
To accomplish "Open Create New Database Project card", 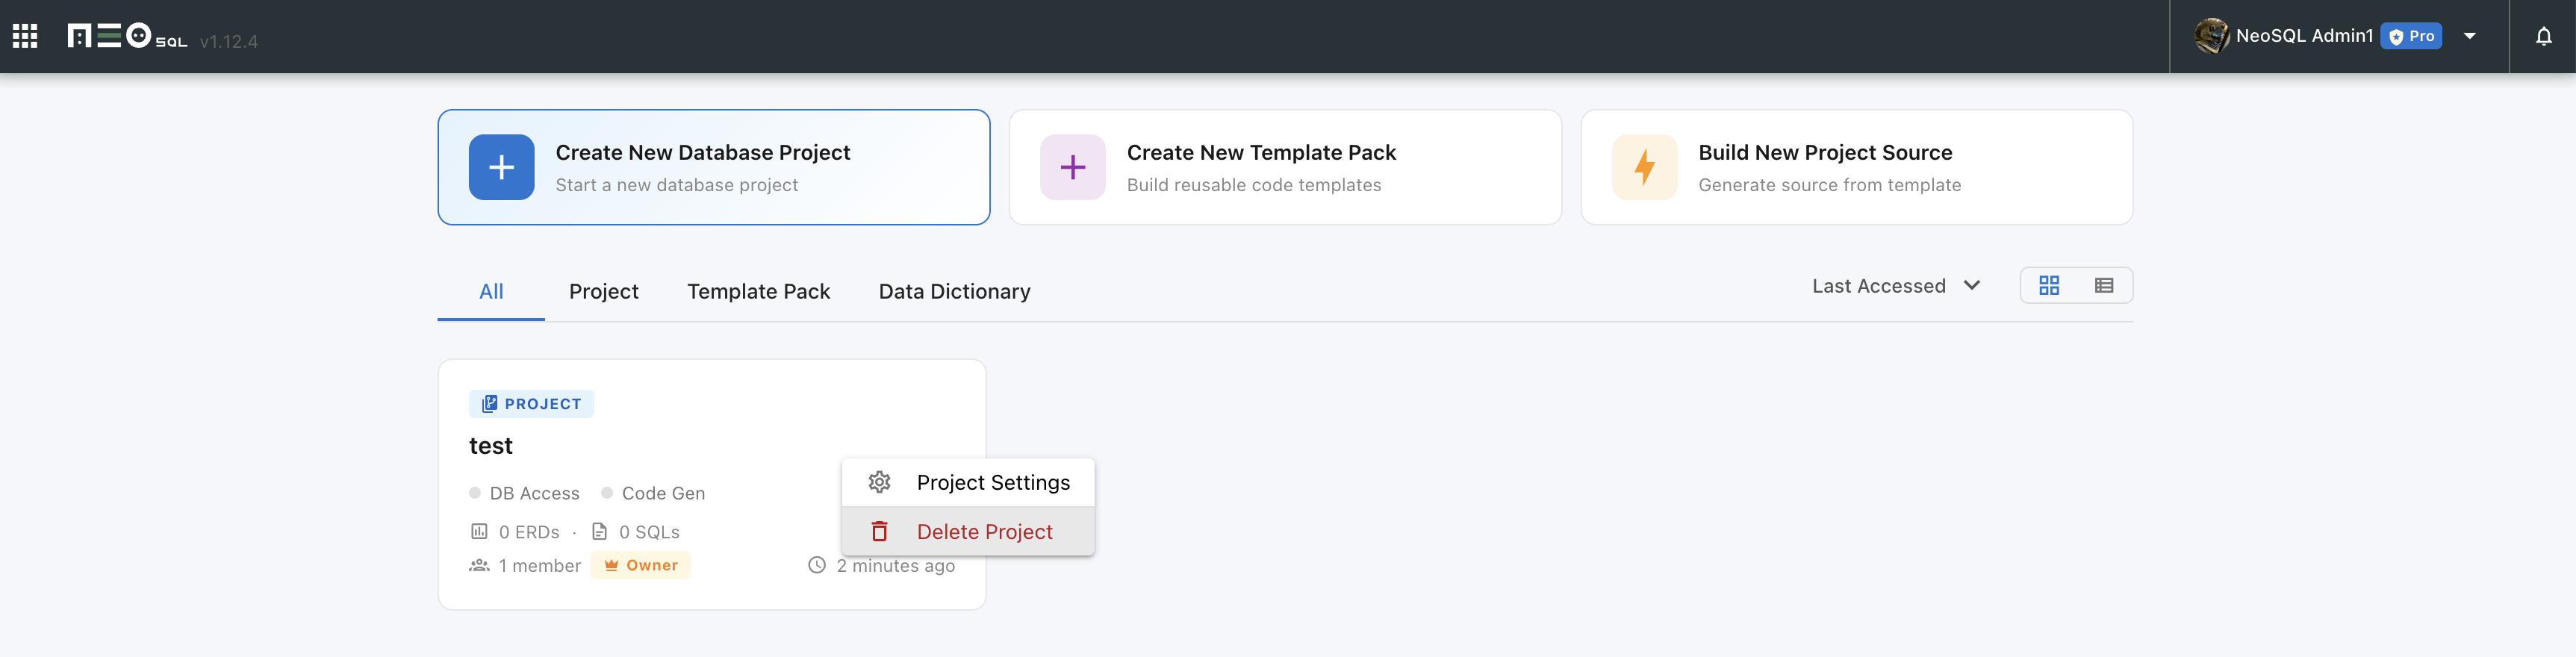I will (714, 167).
